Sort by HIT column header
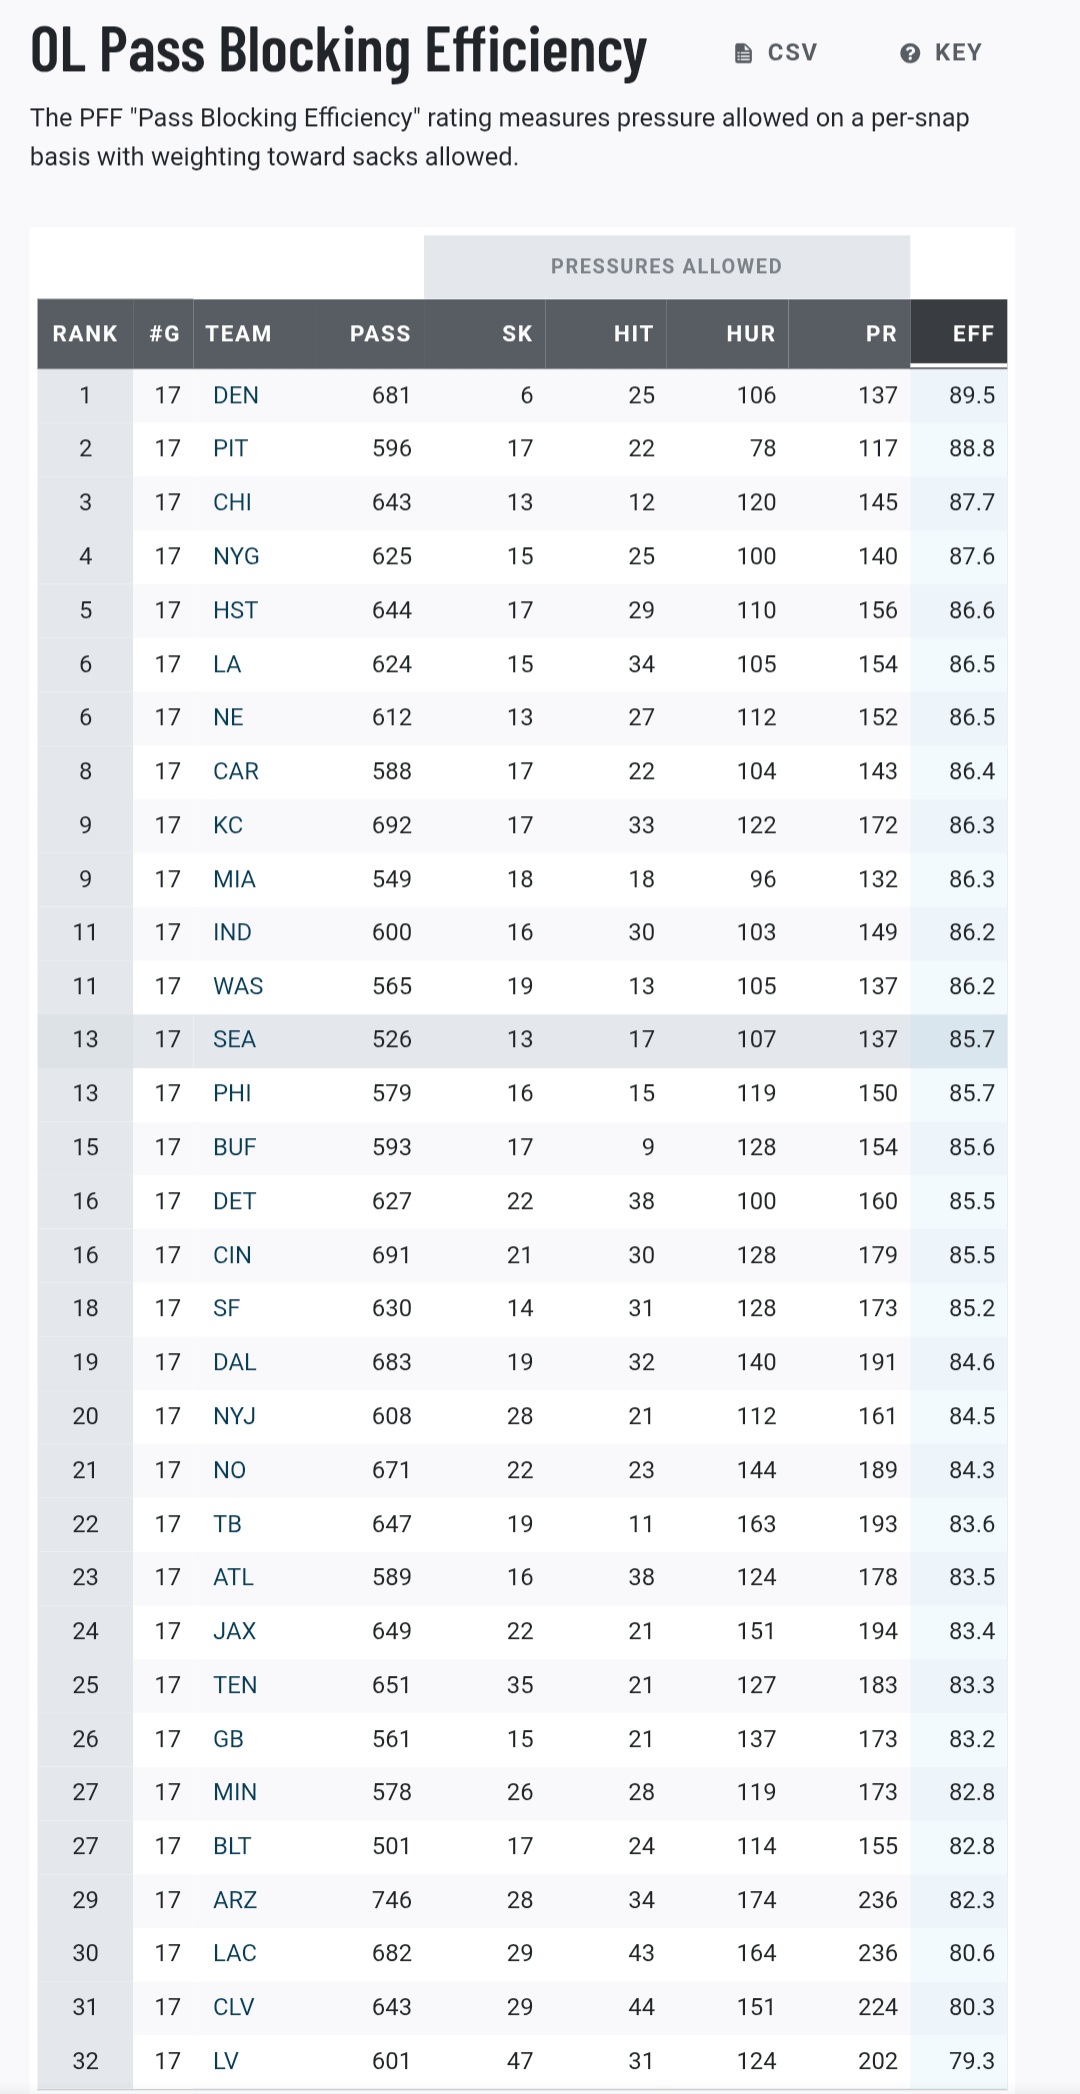Screen dimensions: 1080x2094 pos(633,334)
